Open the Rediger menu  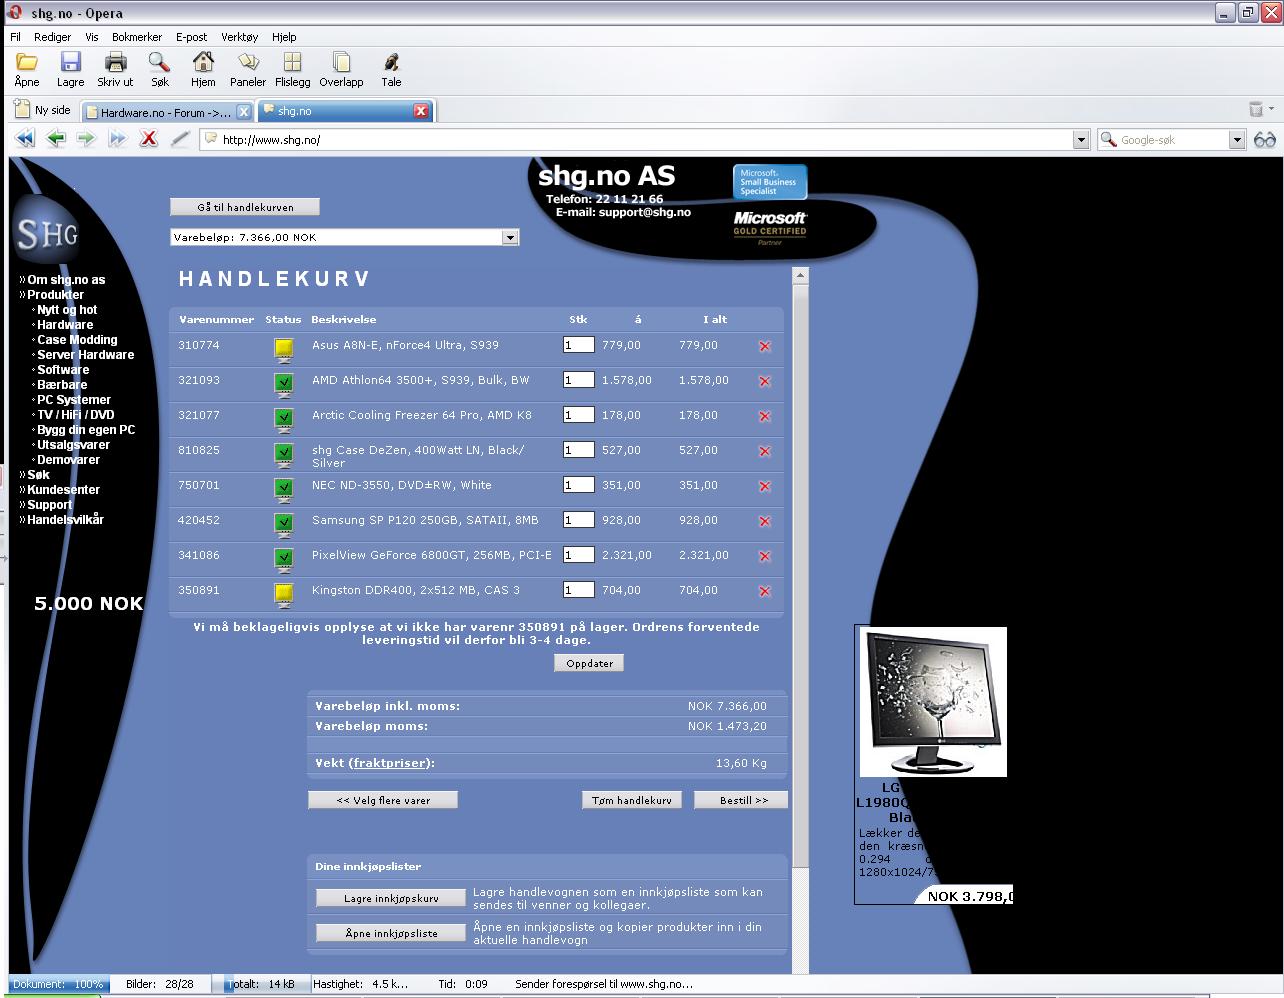point(53,37)
